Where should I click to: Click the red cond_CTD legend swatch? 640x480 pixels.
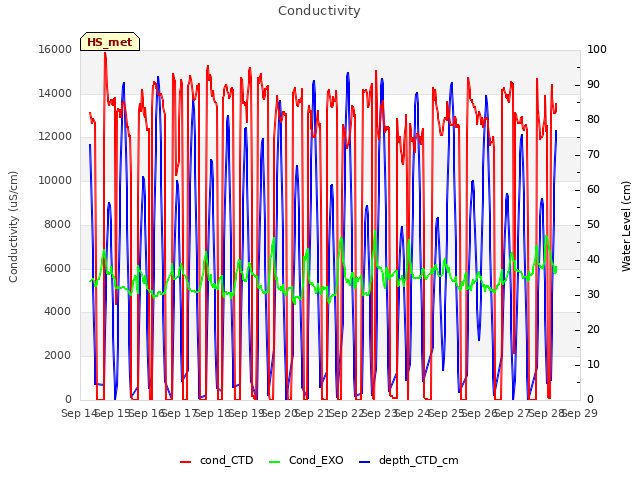coord(185,462)
